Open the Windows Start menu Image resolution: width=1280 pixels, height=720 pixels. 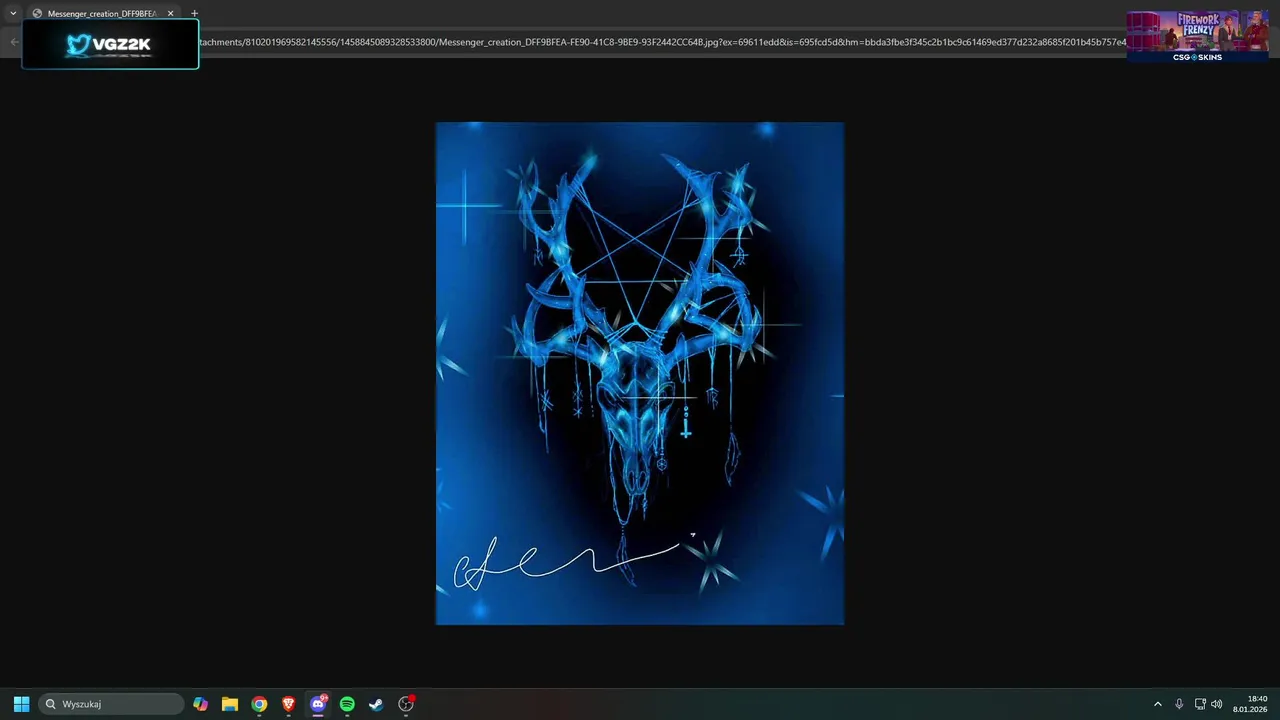21,704
